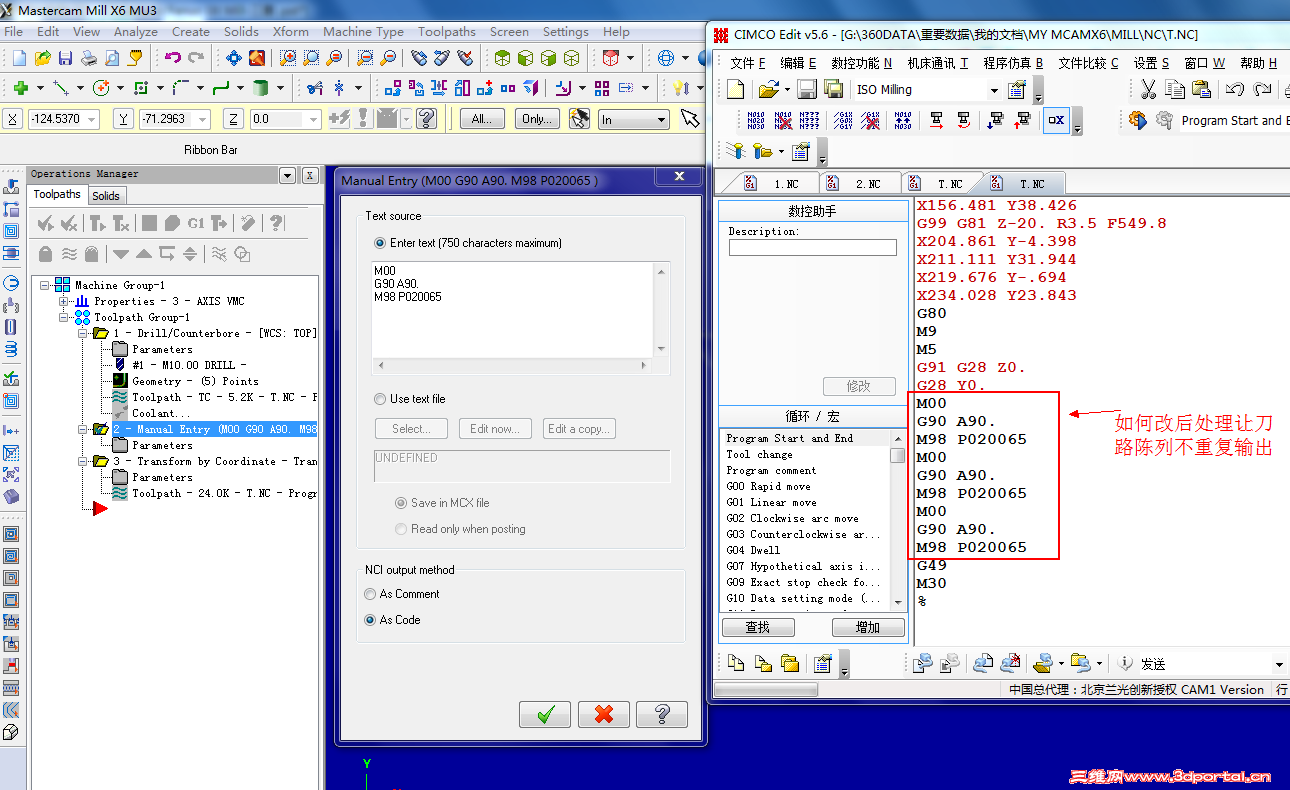Click the CIMCO save floppy icon
Image resolution: width=1290 pixels, height=790 pixels.
(807, 90)
